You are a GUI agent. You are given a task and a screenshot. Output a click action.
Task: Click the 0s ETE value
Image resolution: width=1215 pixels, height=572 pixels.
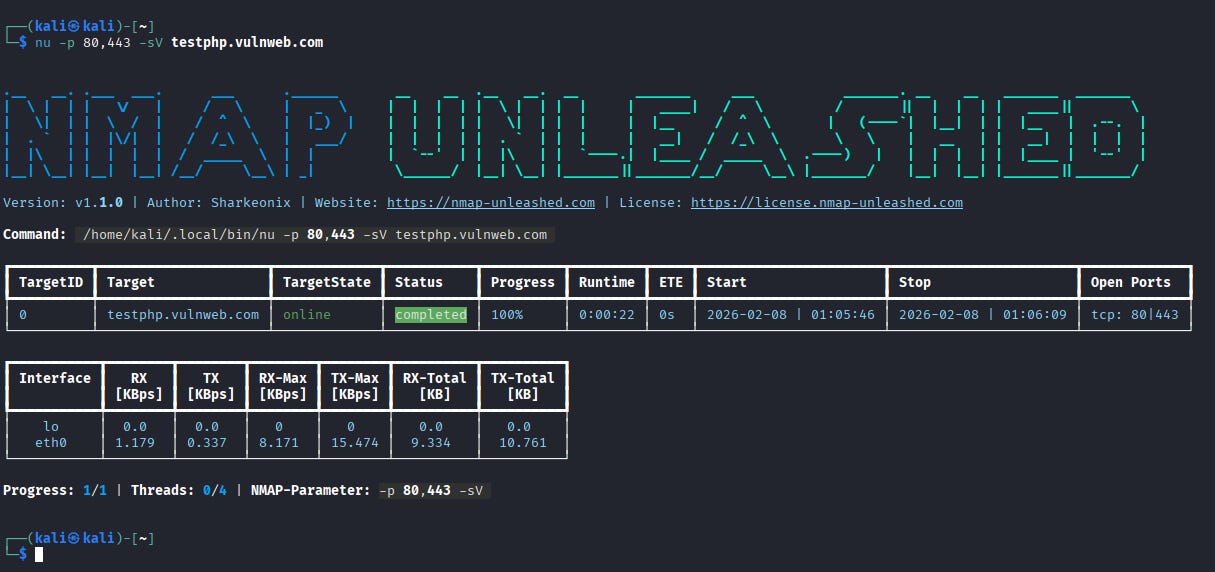(666, 314)
